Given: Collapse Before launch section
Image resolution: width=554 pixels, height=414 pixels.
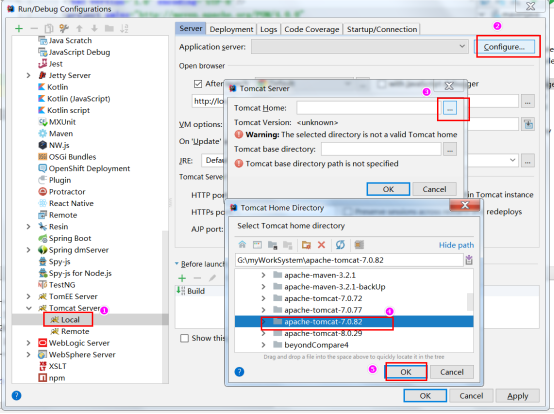Looking at the screenshot, I should 177,264.
